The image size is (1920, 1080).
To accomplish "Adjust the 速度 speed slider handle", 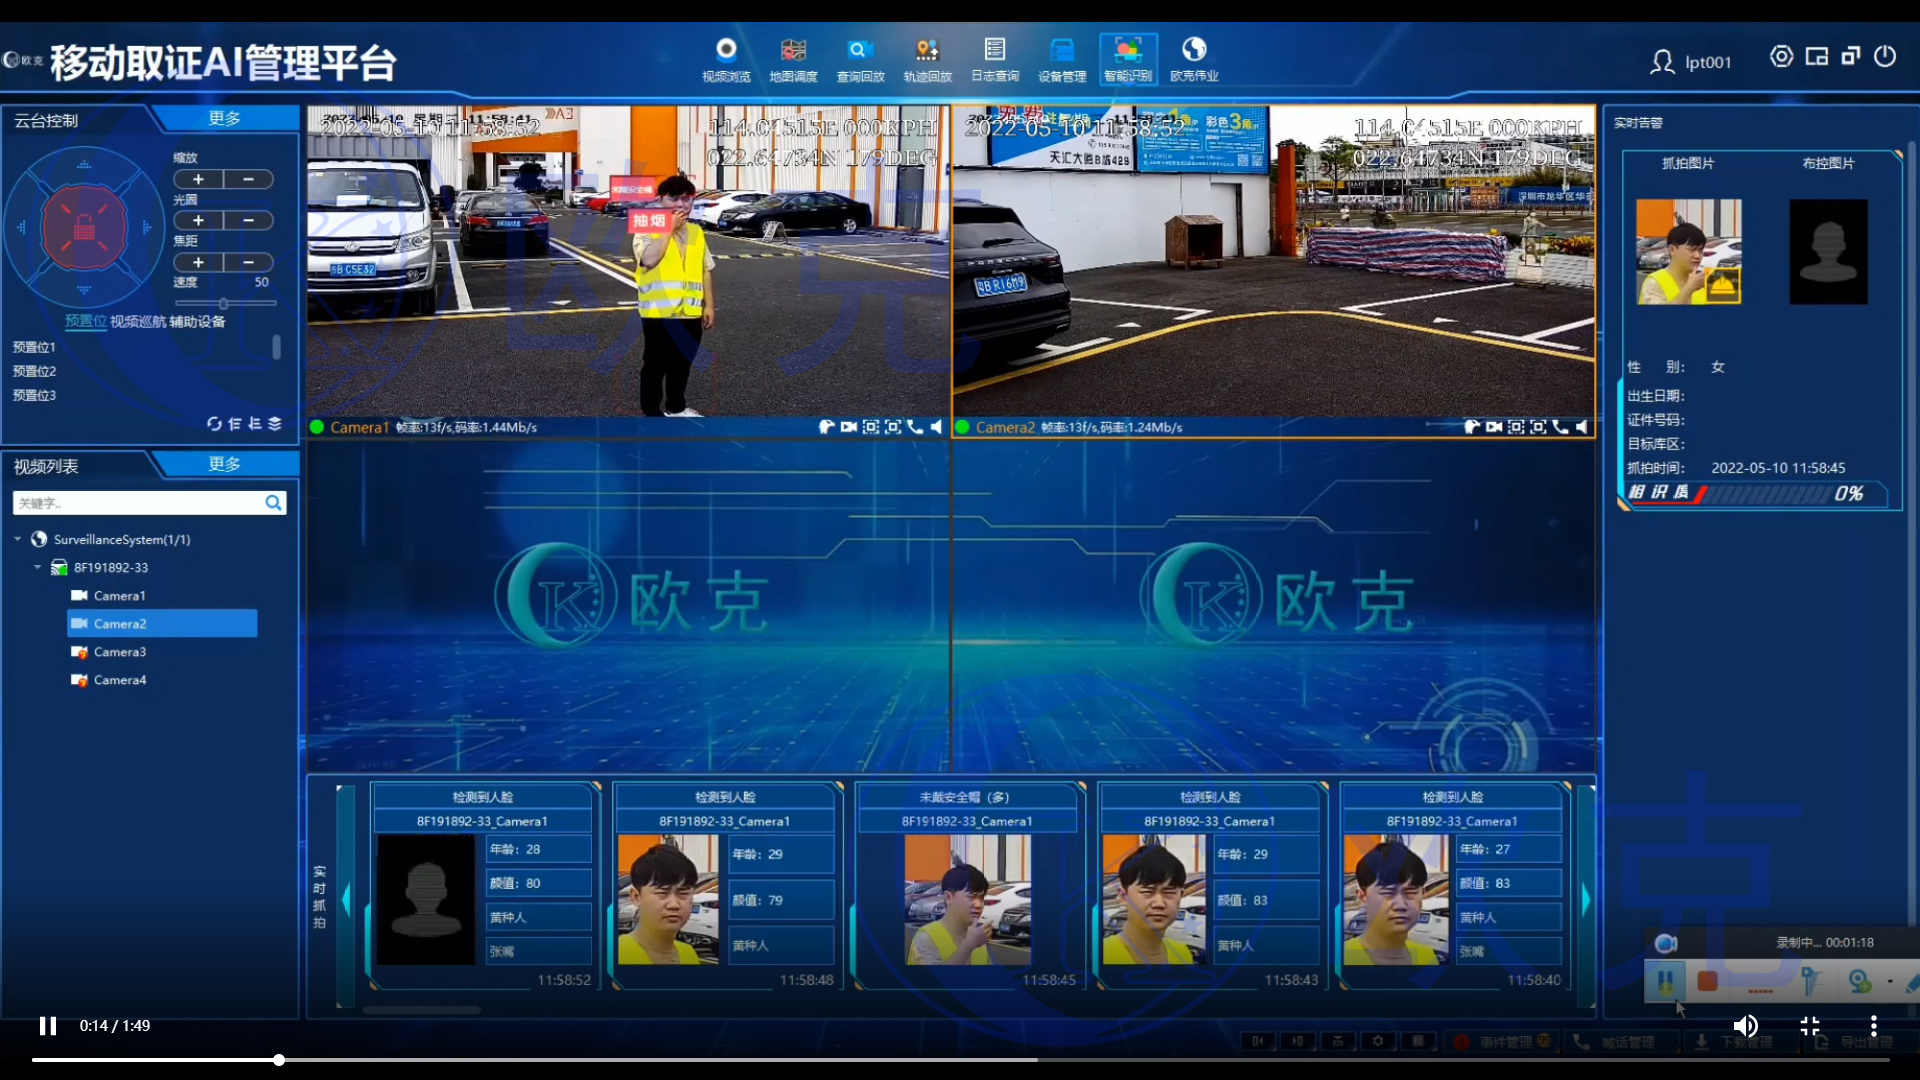I will (223, 303).
